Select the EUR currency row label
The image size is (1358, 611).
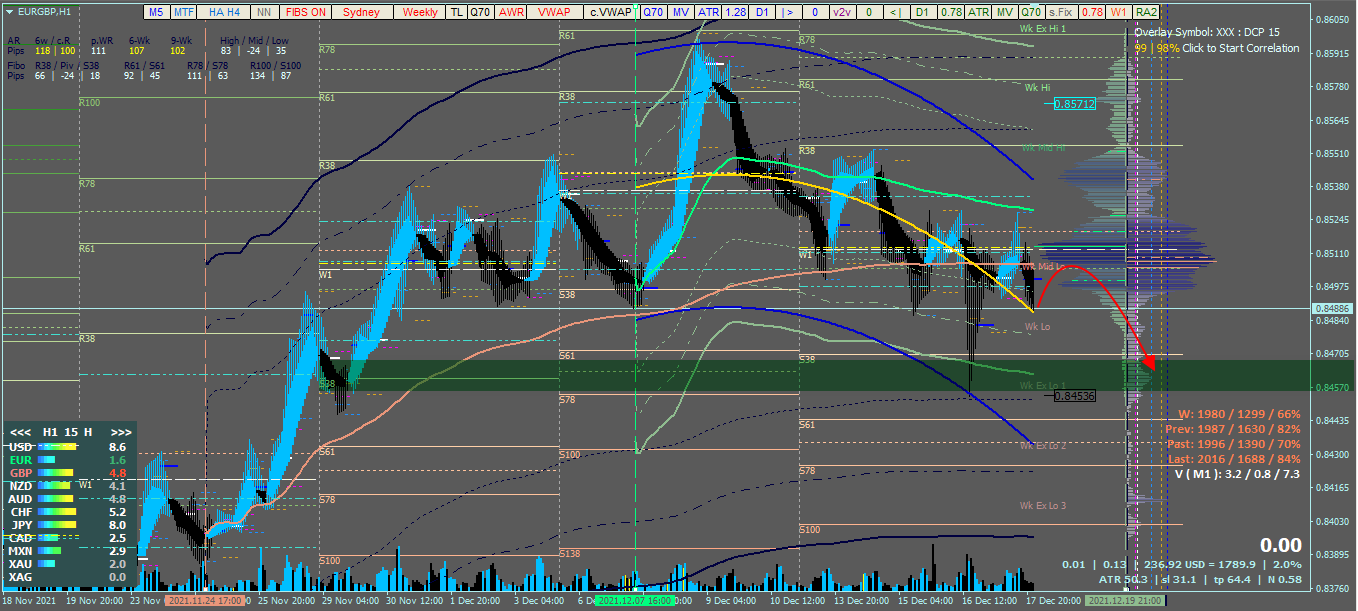(20, 460)
